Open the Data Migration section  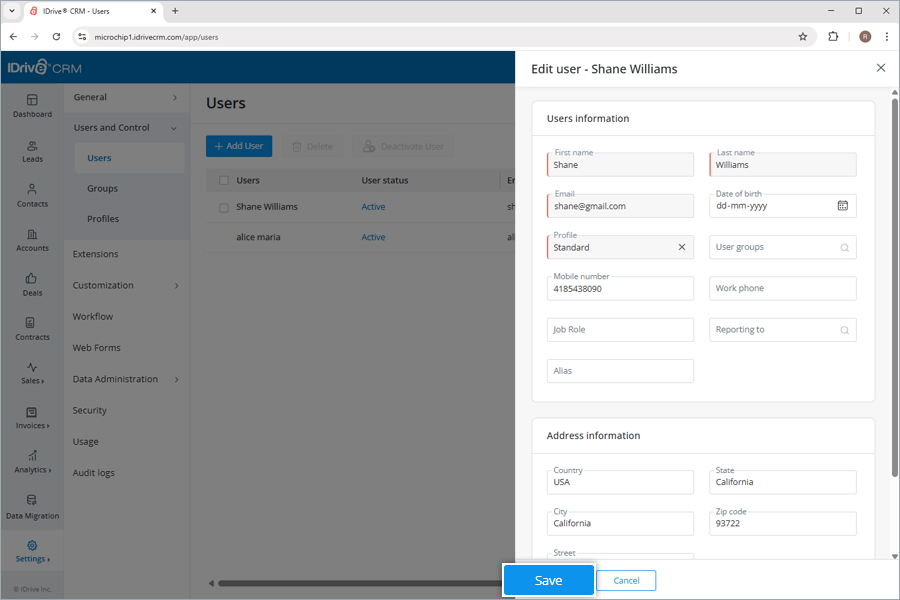point(32,507)
